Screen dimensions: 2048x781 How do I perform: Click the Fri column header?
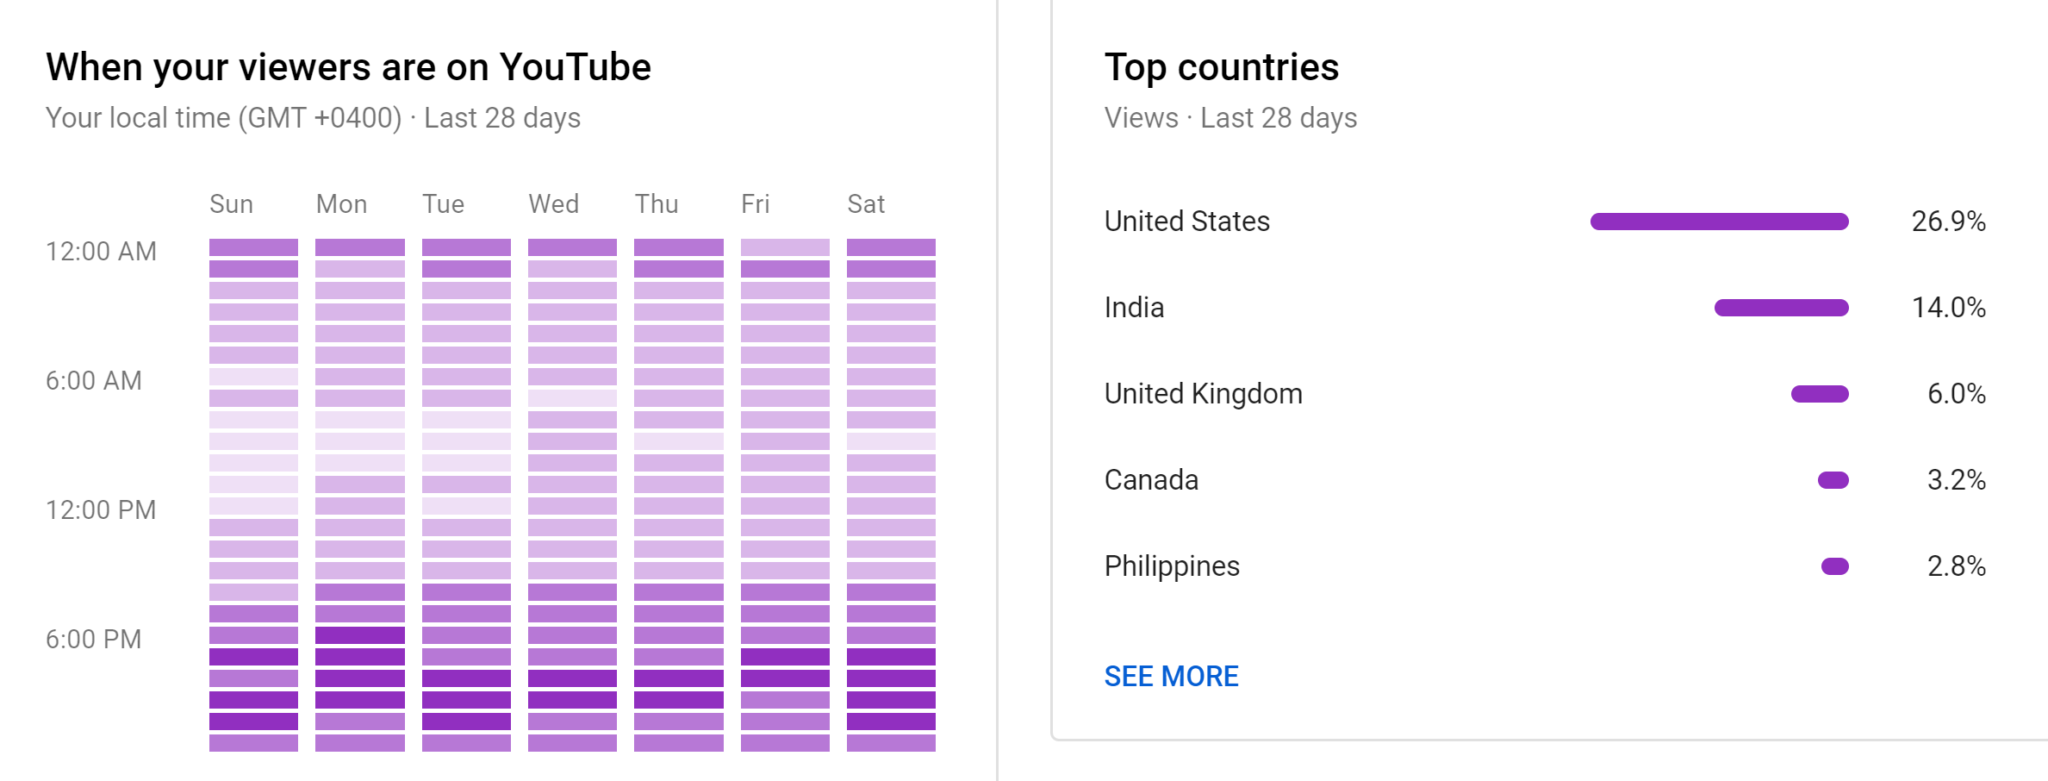(755, 204)
